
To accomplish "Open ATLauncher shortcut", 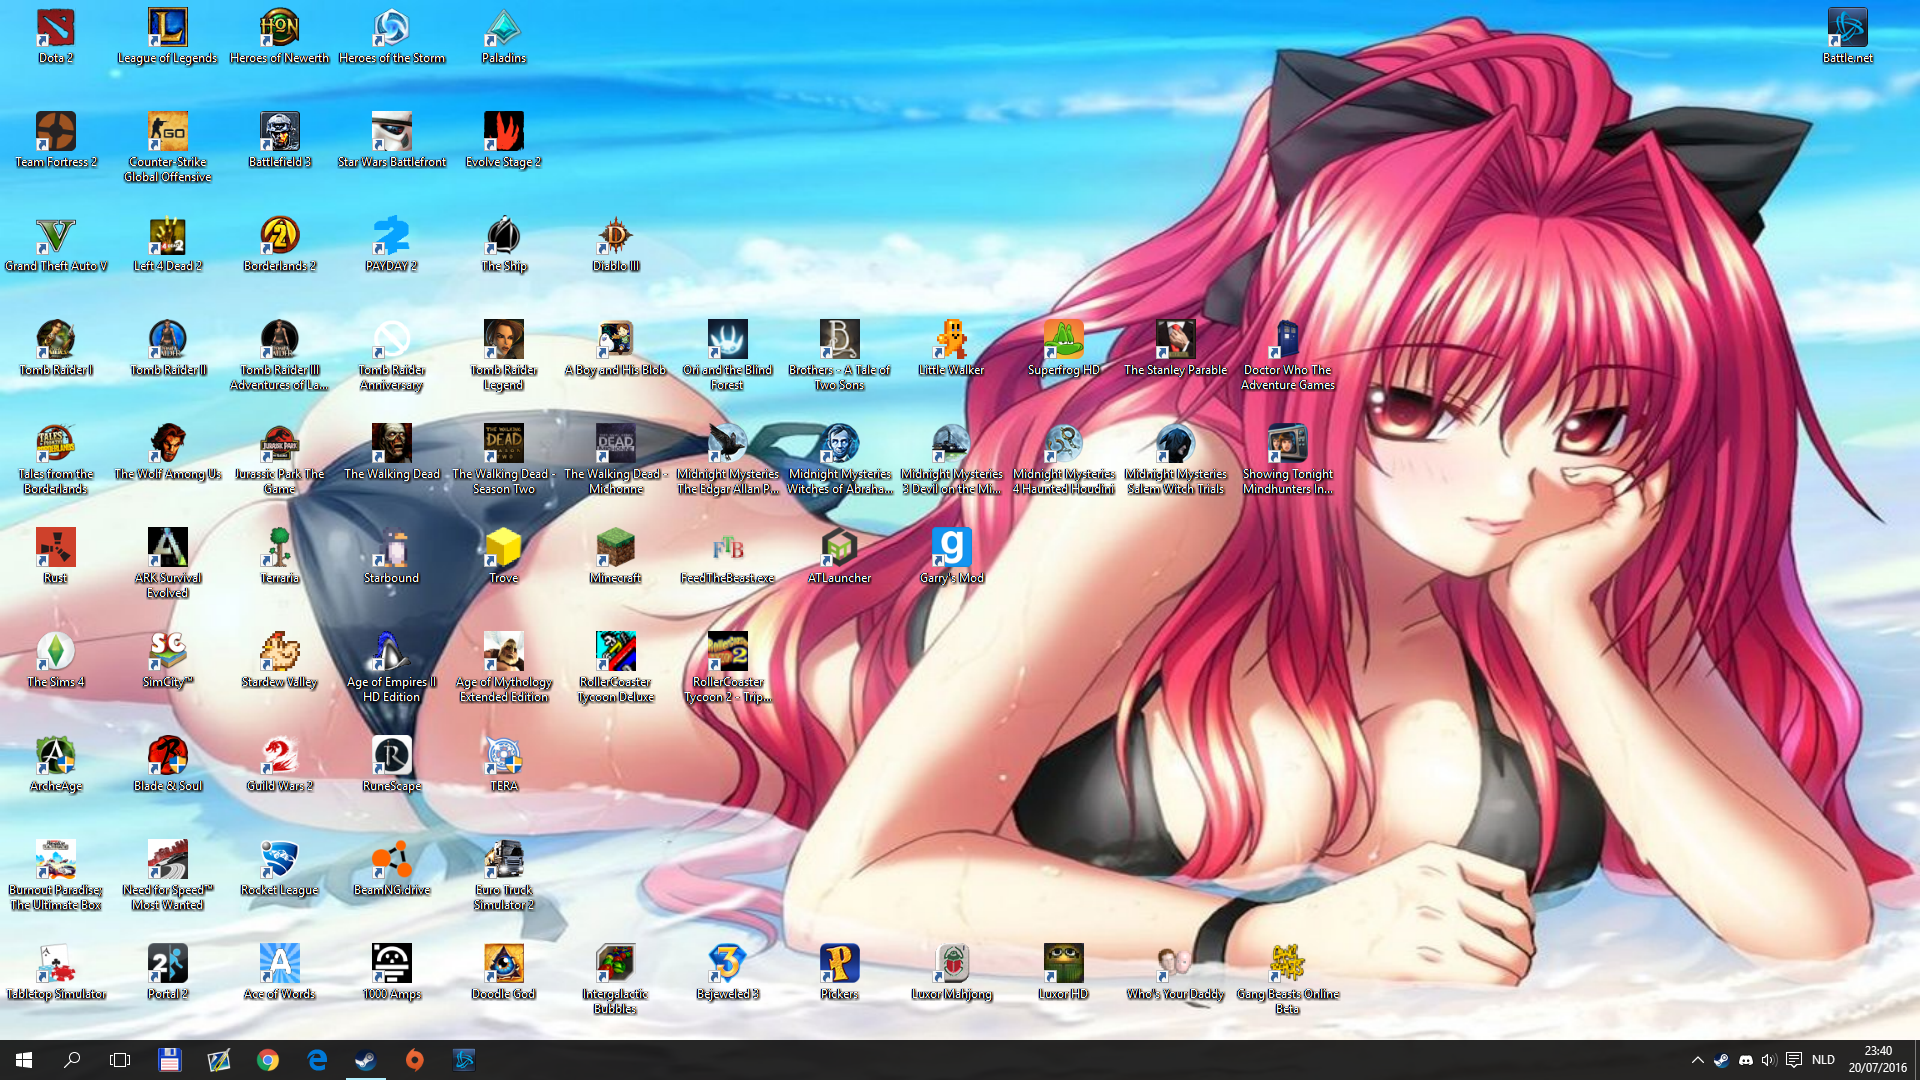I will click(x=839, y=556).
